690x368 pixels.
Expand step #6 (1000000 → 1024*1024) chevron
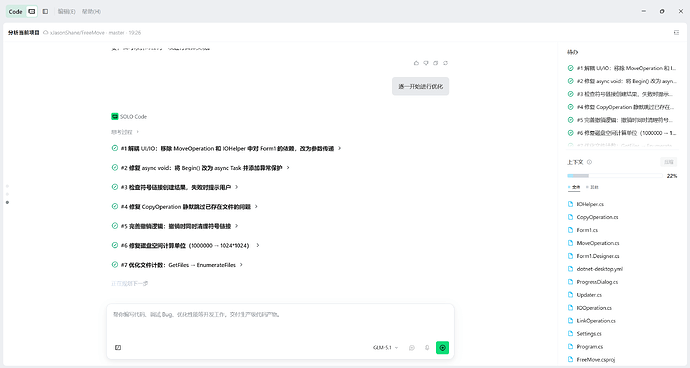coord(257,245)
